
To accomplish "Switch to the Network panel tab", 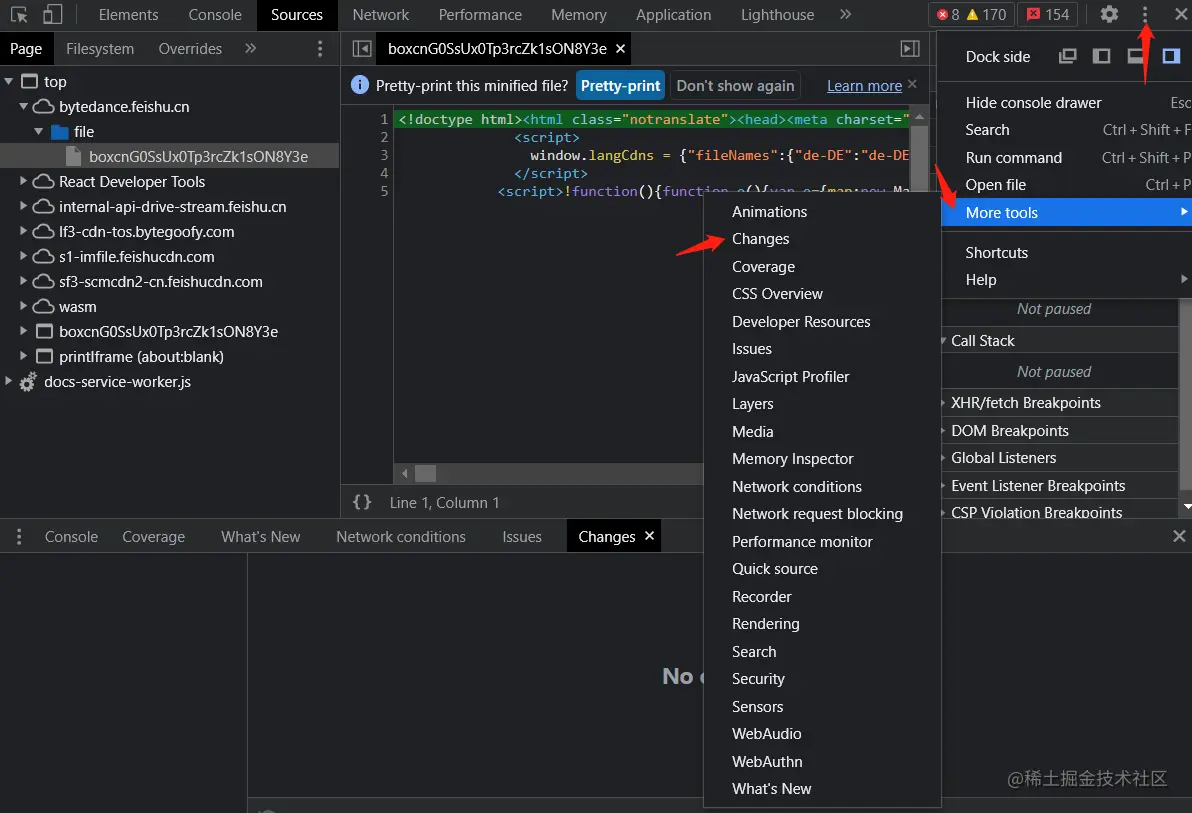I will coord(380,14).
